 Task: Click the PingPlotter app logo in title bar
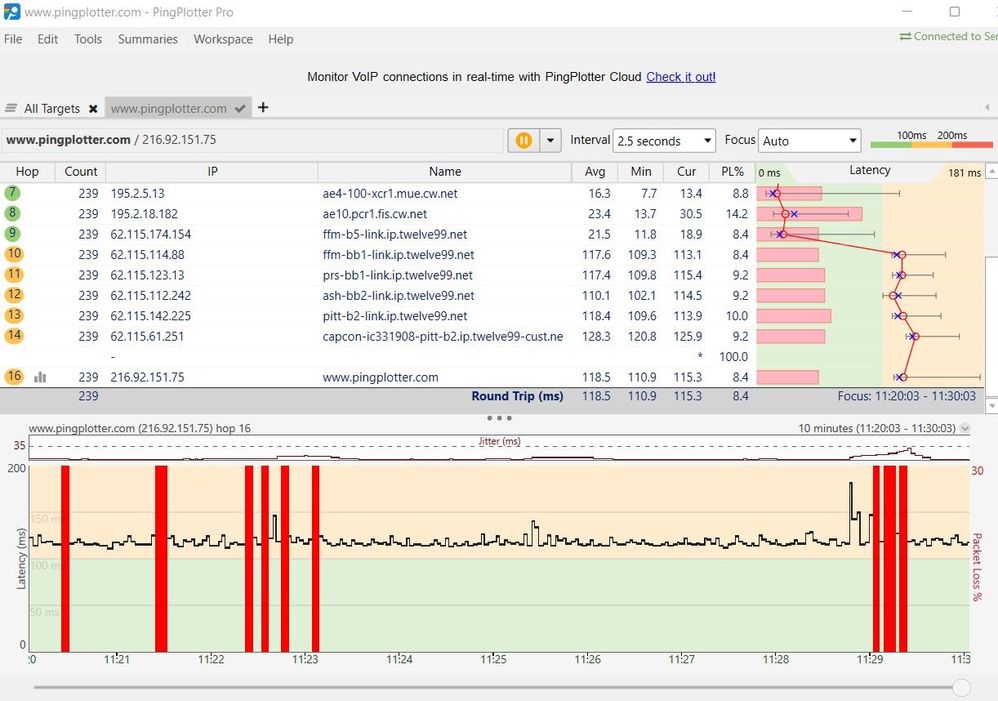pos(11,11)
